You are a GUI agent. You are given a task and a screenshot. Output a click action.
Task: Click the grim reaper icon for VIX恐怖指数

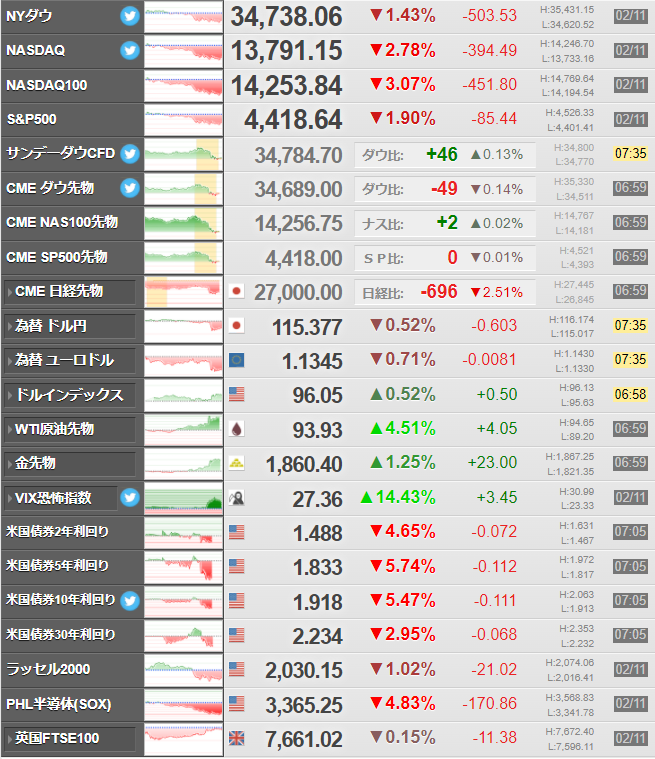tap(236, 498)
